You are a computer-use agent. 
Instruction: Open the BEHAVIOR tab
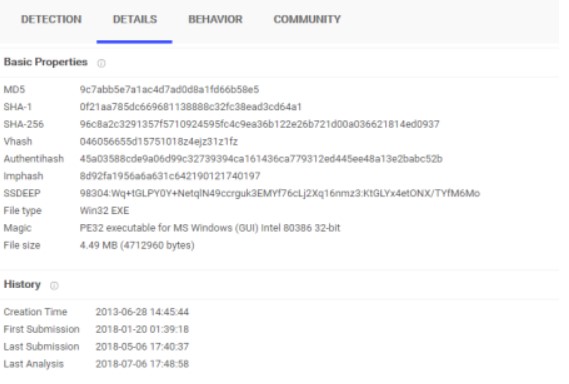pyautogui.click(x=215, y=20)
